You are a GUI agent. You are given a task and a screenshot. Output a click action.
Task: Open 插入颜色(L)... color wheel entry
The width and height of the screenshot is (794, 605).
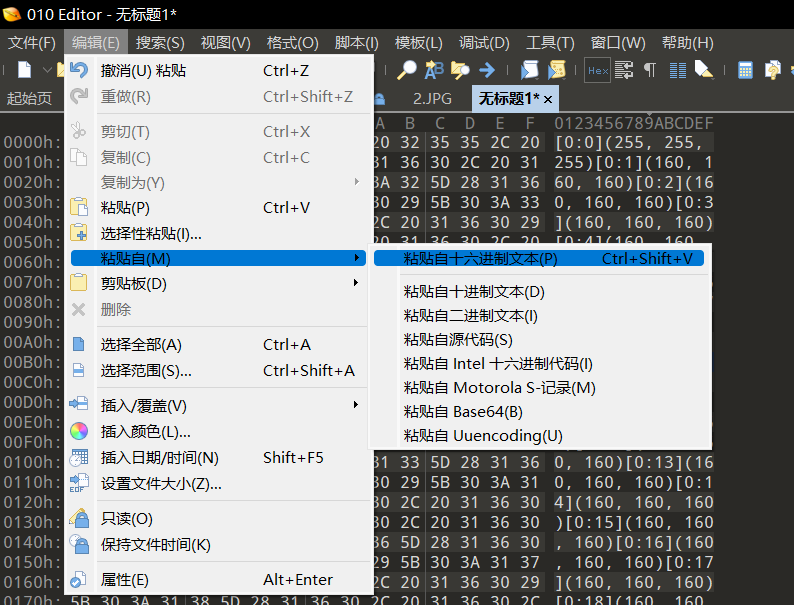pos(218,432)
